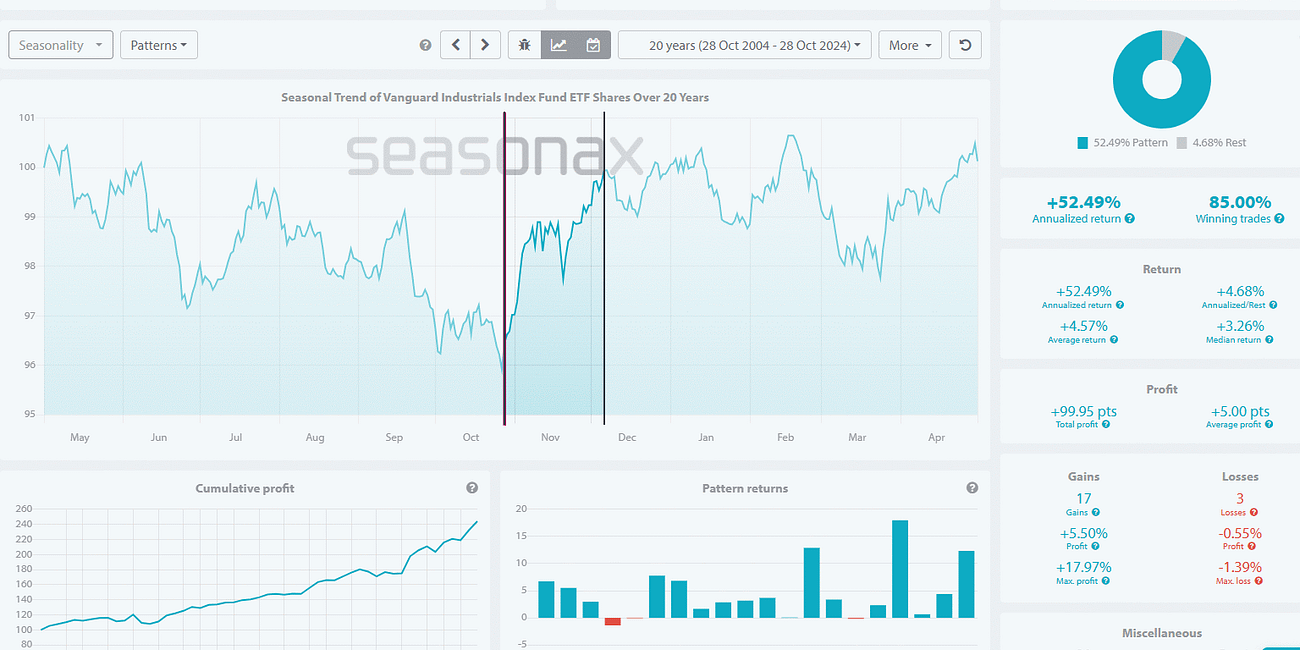Go to previous pattern with left chevron
The image size is (1300, 650).
click(456, 45)
